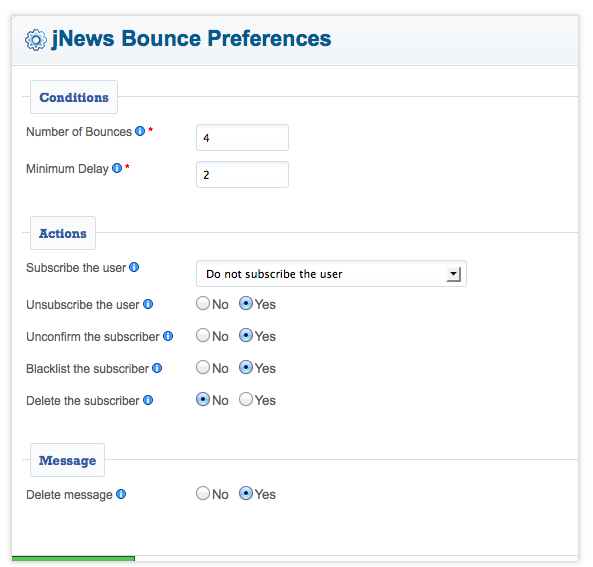Focus the Minimum Delay input field
Image resolution: width=593 pixels, height=567 pixels.
pyautogui.click(x=242, y=174)
